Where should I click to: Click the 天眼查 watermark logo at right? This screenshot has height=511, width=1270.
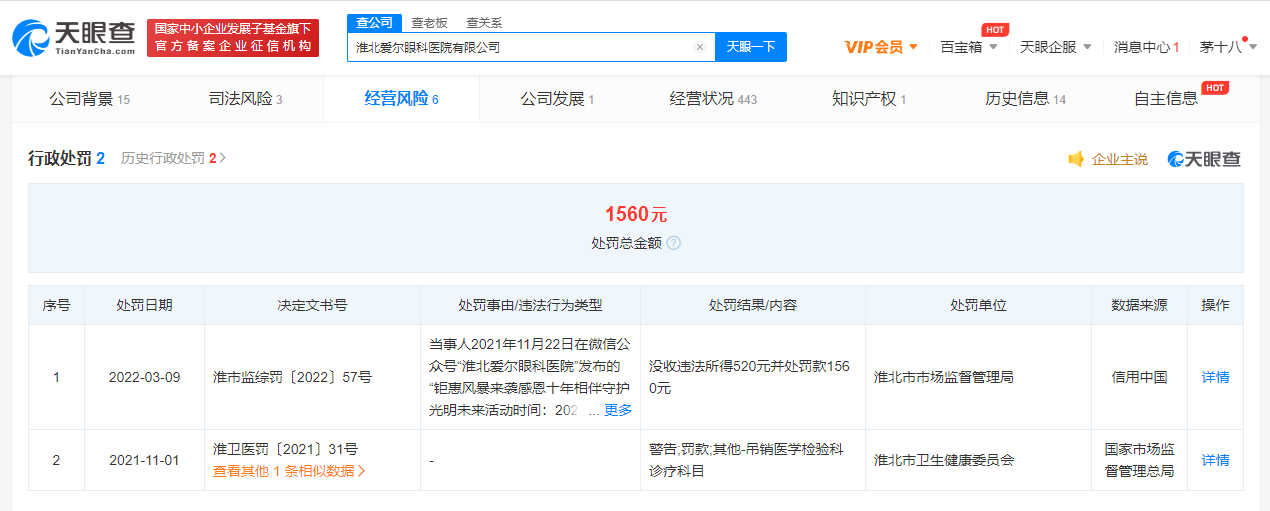coord(1204,159)
